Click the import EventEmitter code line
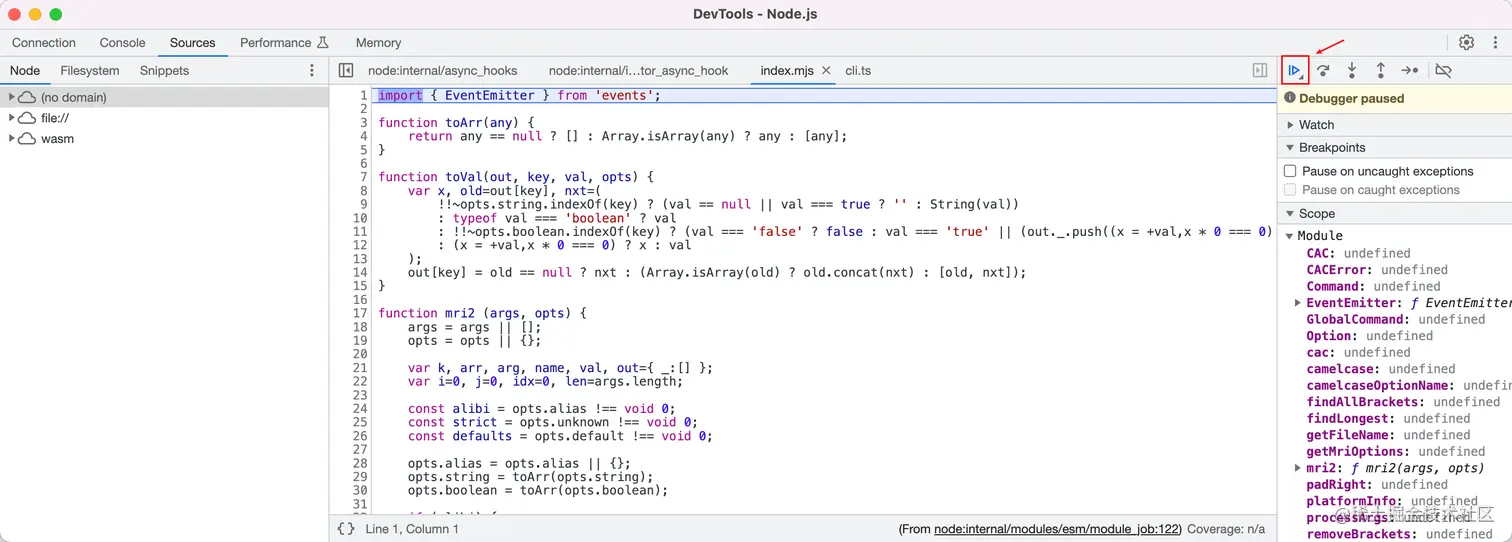The width and height of the screenshot is (1512, 542). [x=520, y=95]
